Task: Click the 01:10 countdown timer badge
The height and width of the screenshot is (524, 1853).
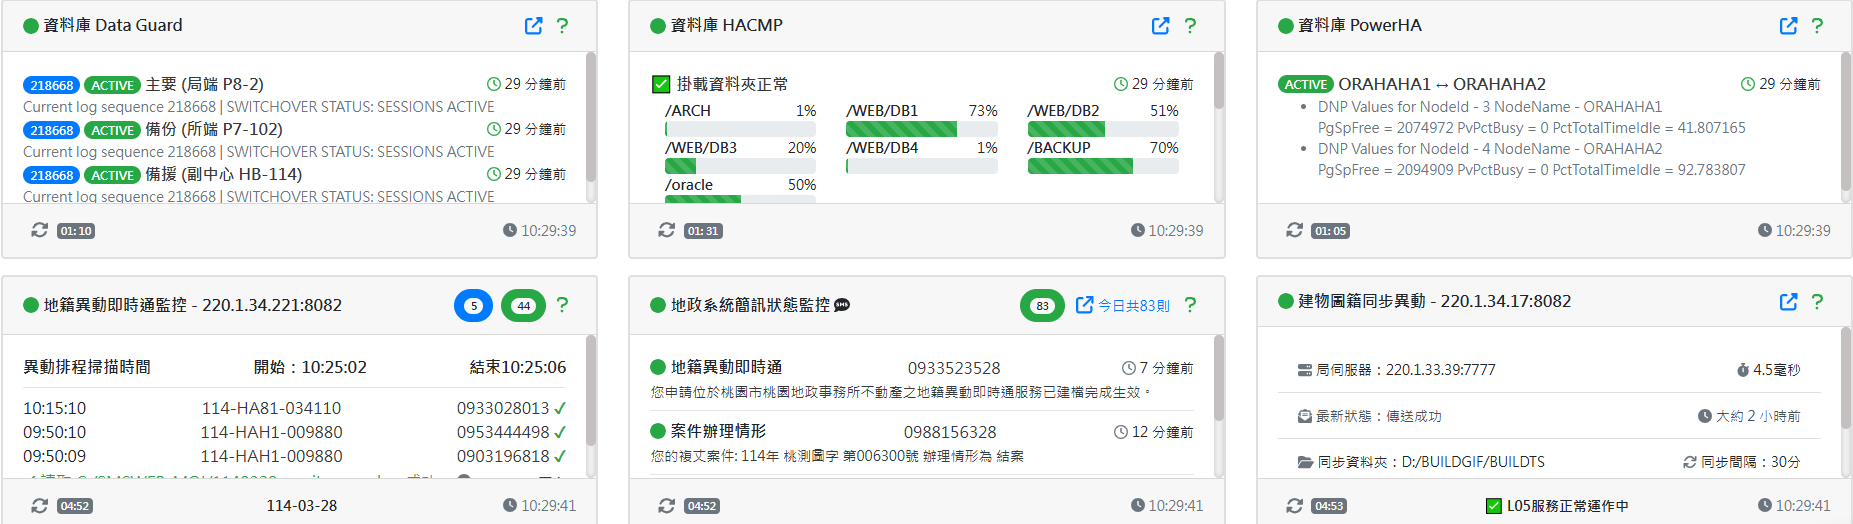Action: 76,231
